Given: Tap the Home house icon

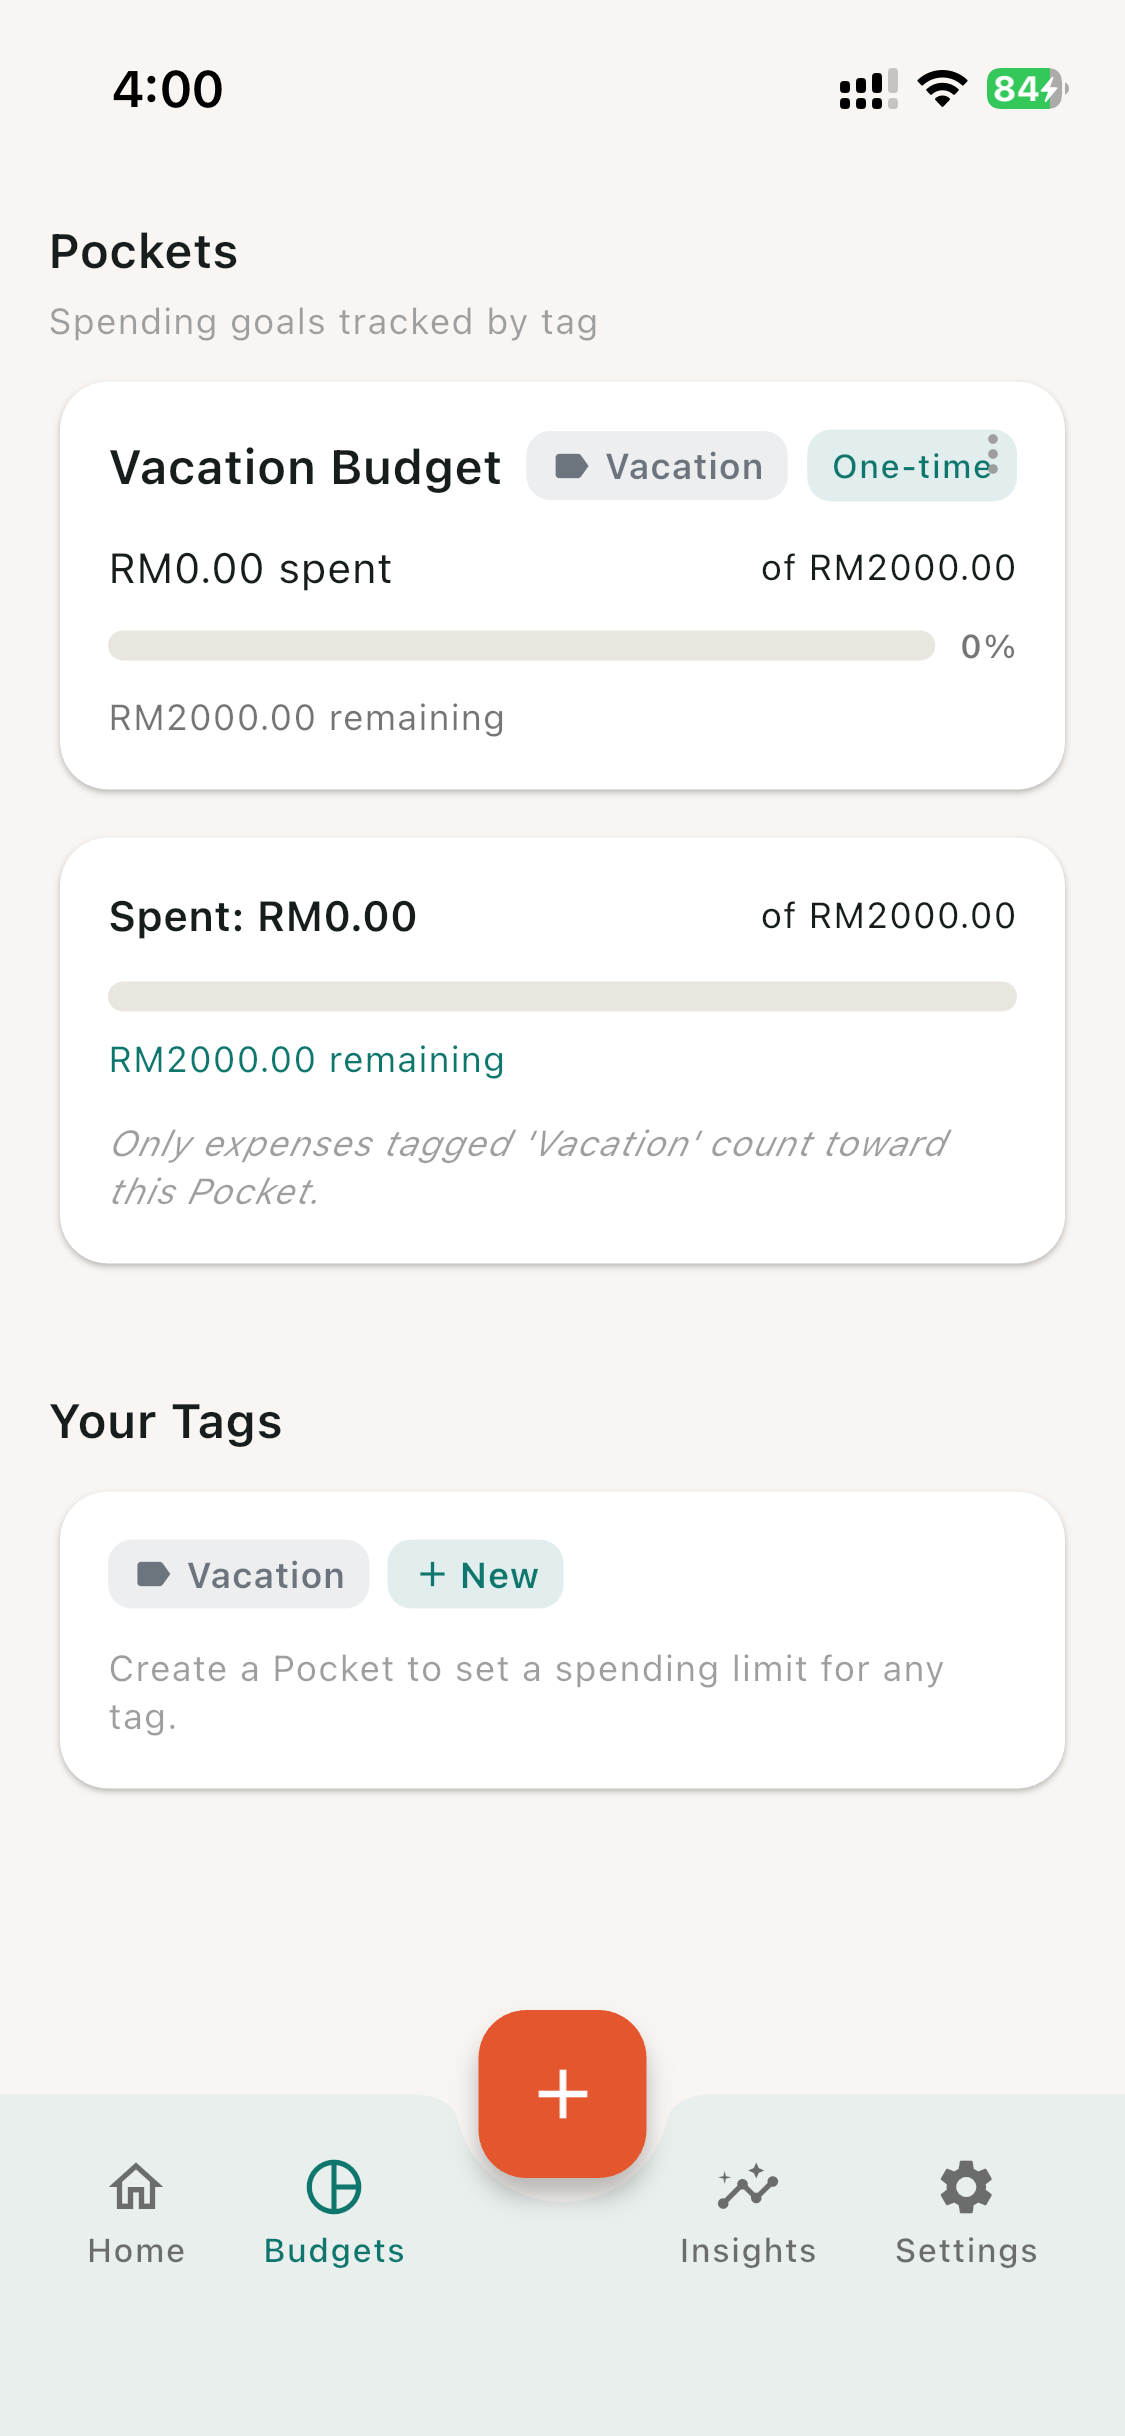Looking at the screenshot, I should pyautogui.click(x=136, y=2186).
